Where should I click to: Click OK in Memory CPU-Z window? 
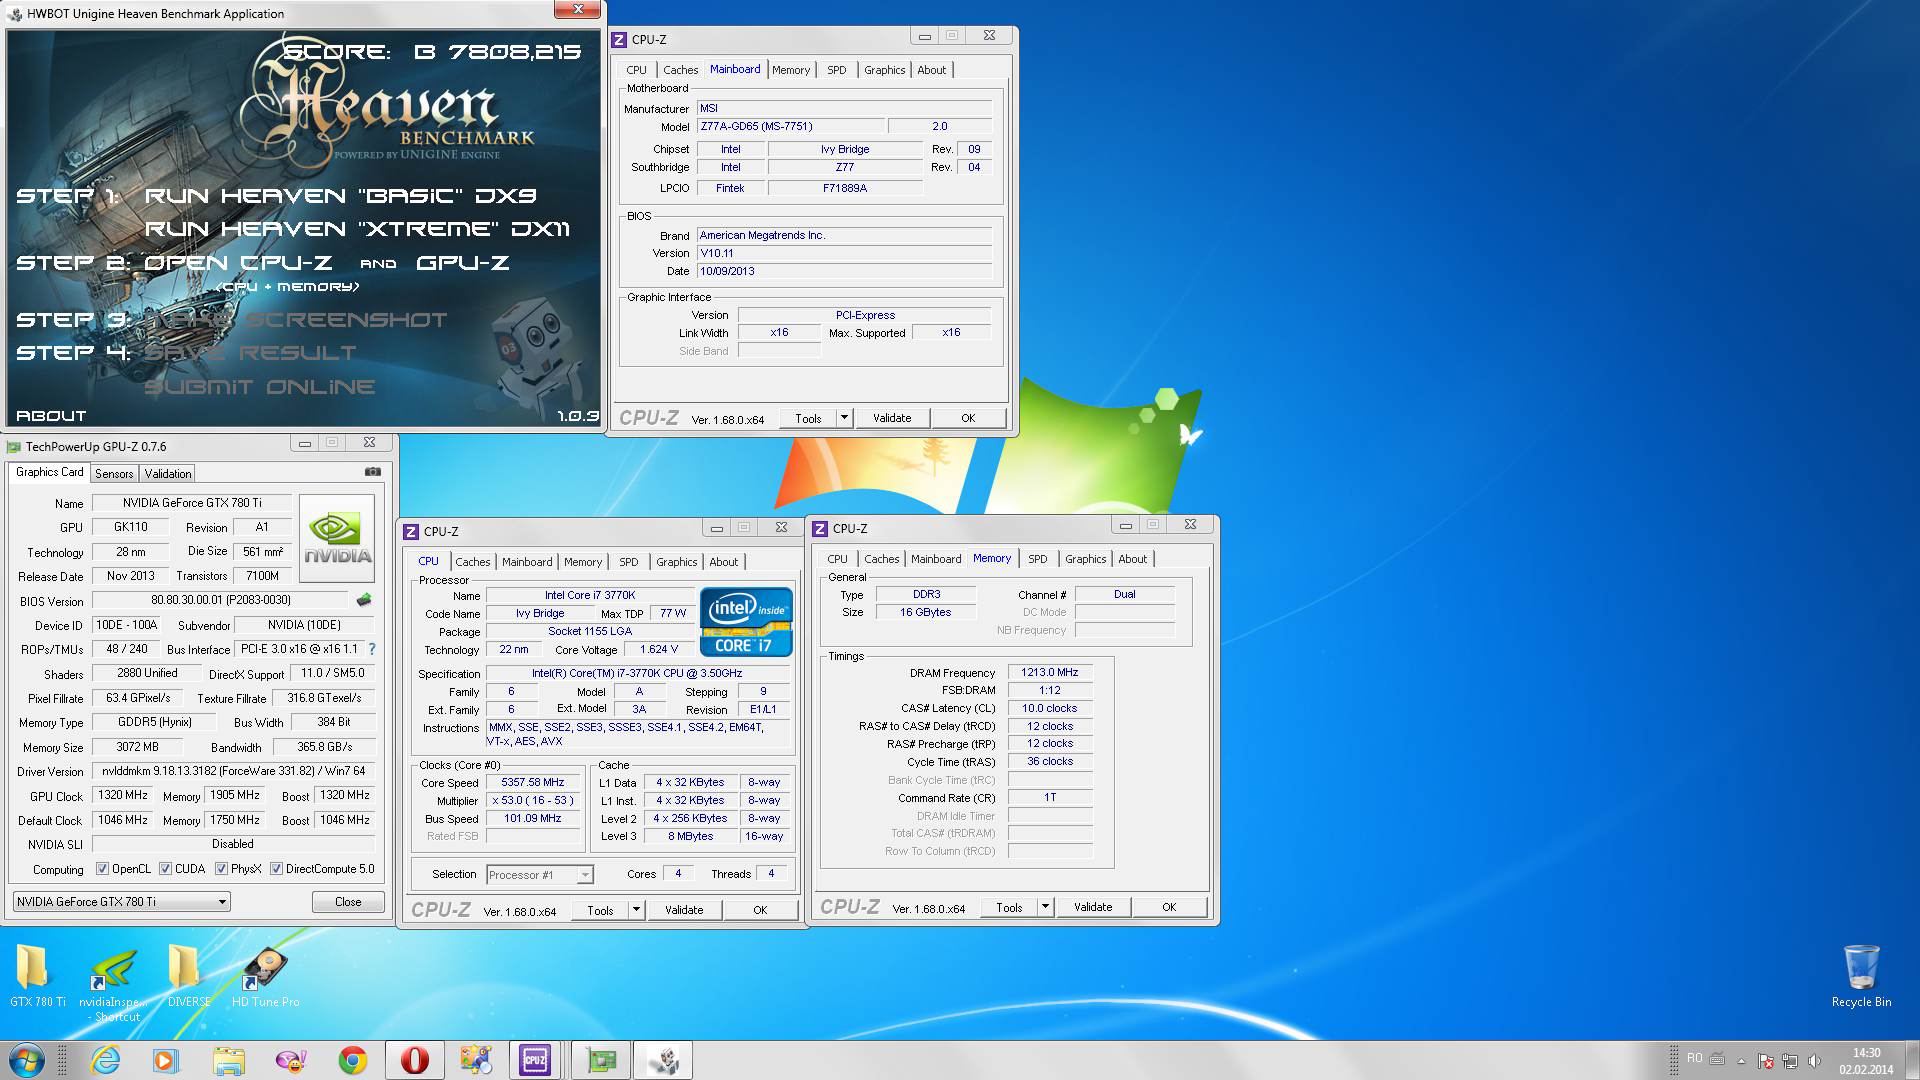pyautogui.click(x=1169, y=907)
